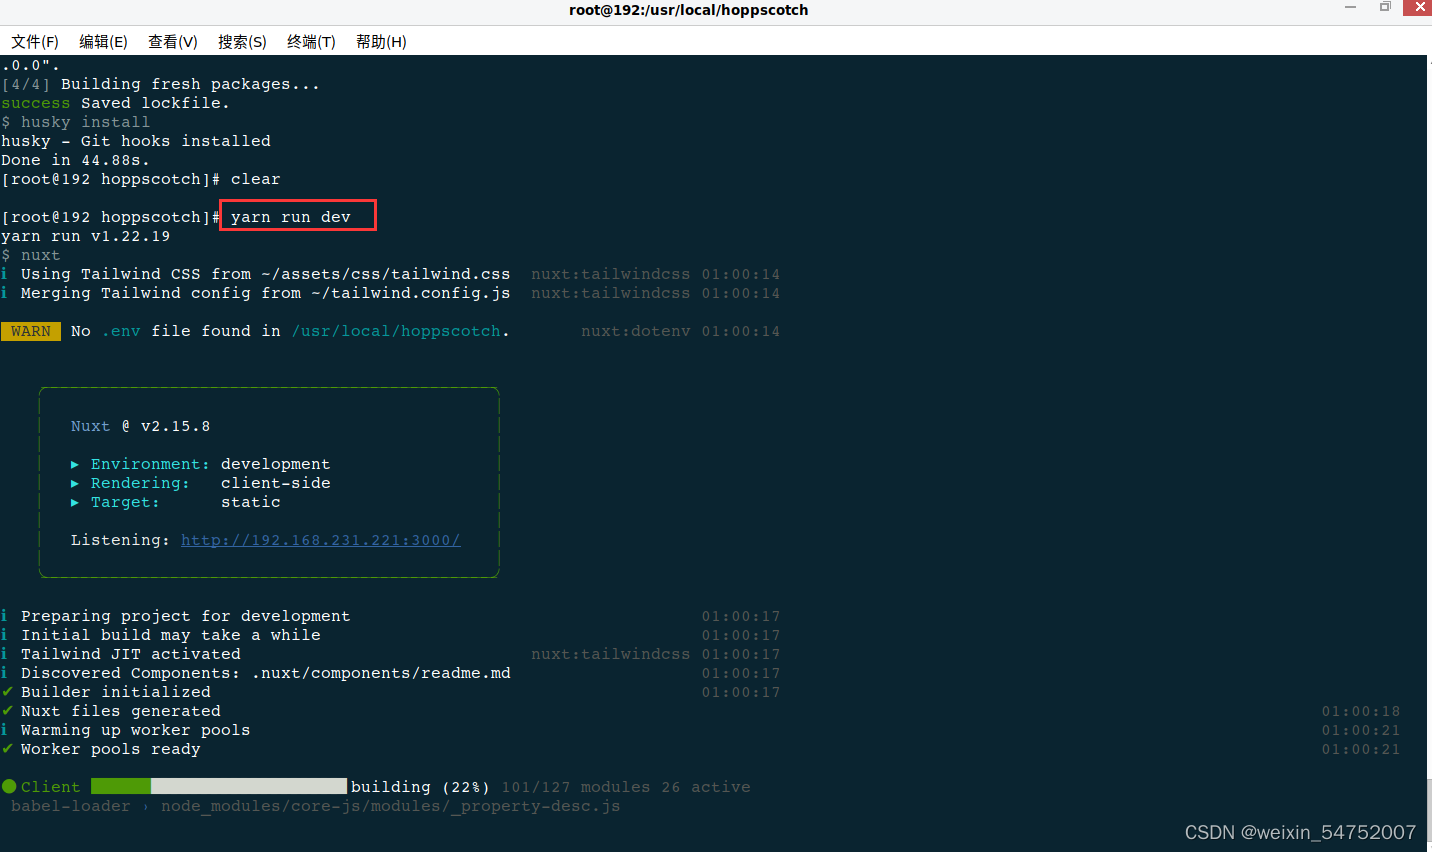Click the WARN badge in the dotenv message

(x=31, y=330)
